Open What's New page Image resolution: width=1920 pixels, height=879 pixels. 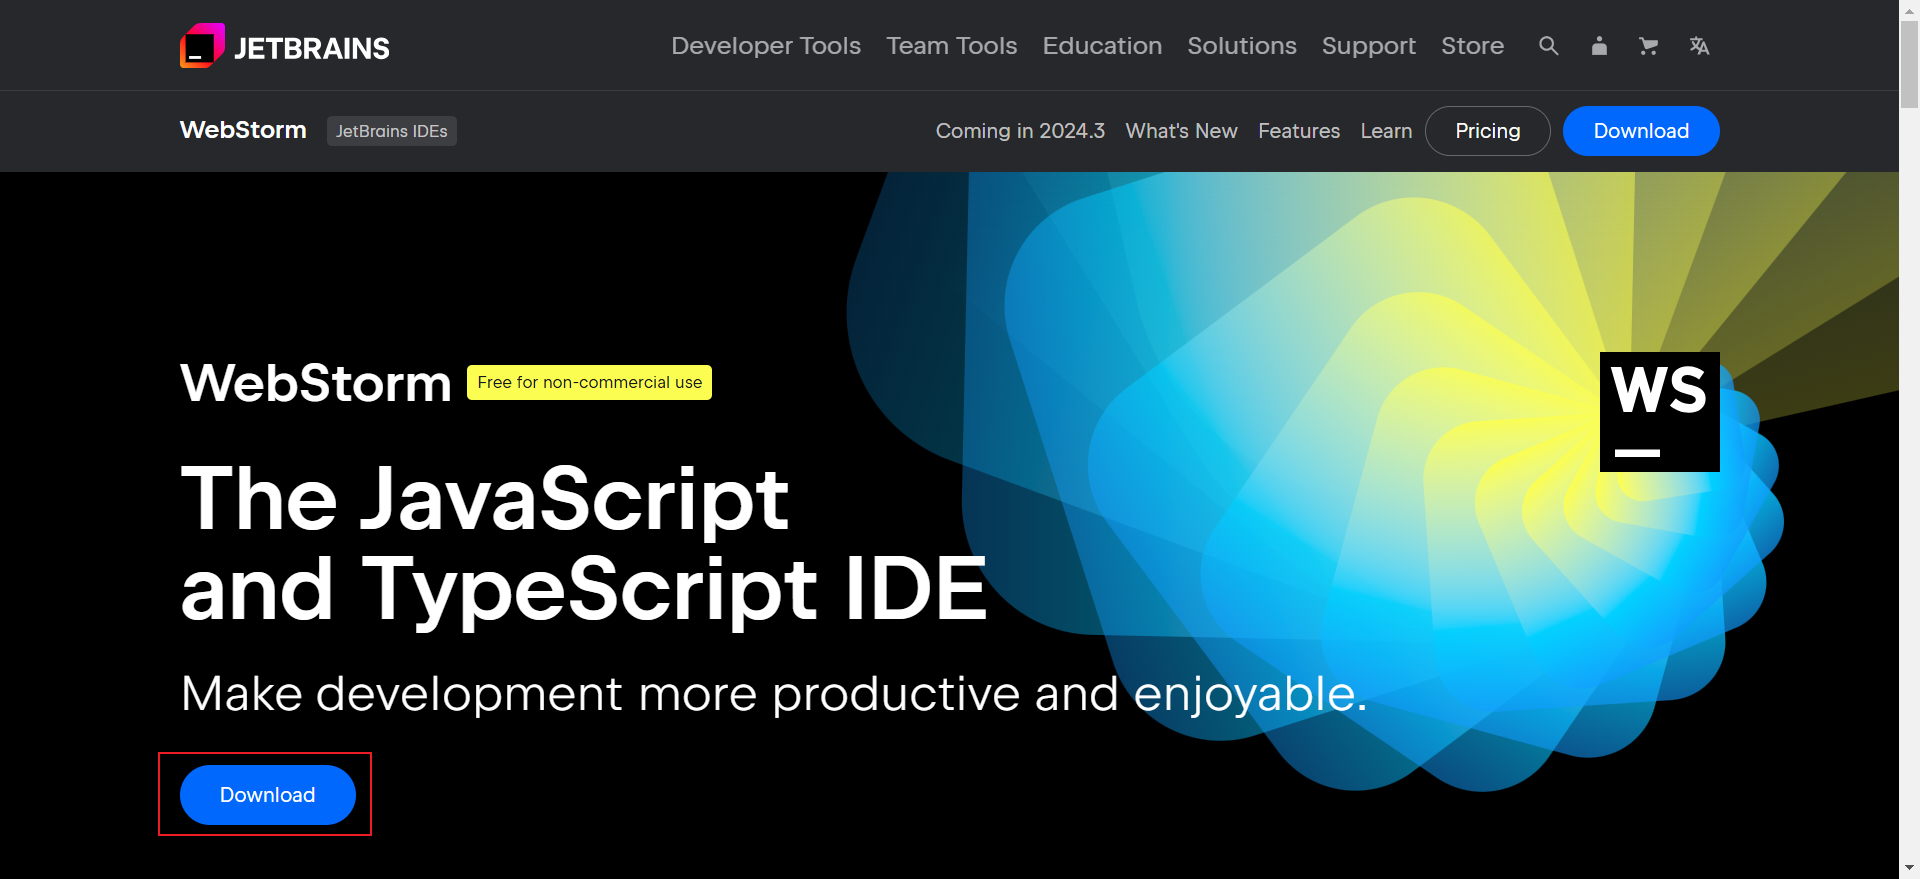tap(1181, 131)
